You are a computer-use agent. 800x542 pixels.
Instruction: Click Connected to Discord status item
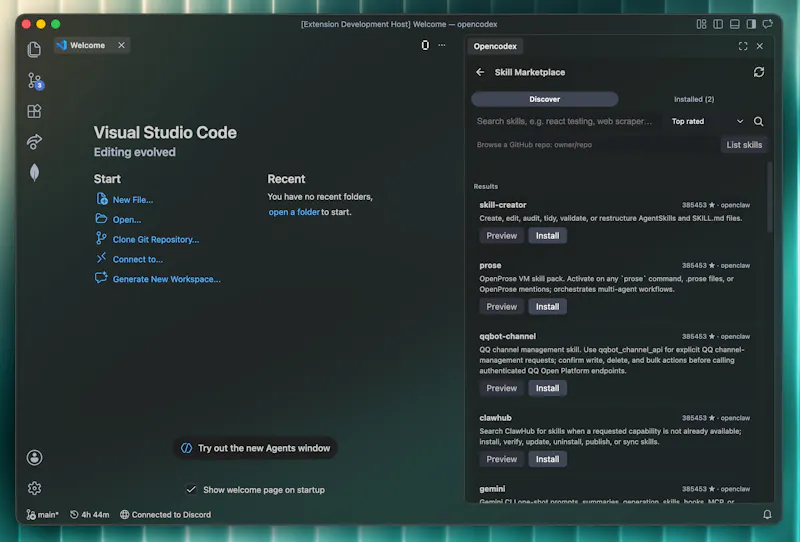[x=165, y=514]
